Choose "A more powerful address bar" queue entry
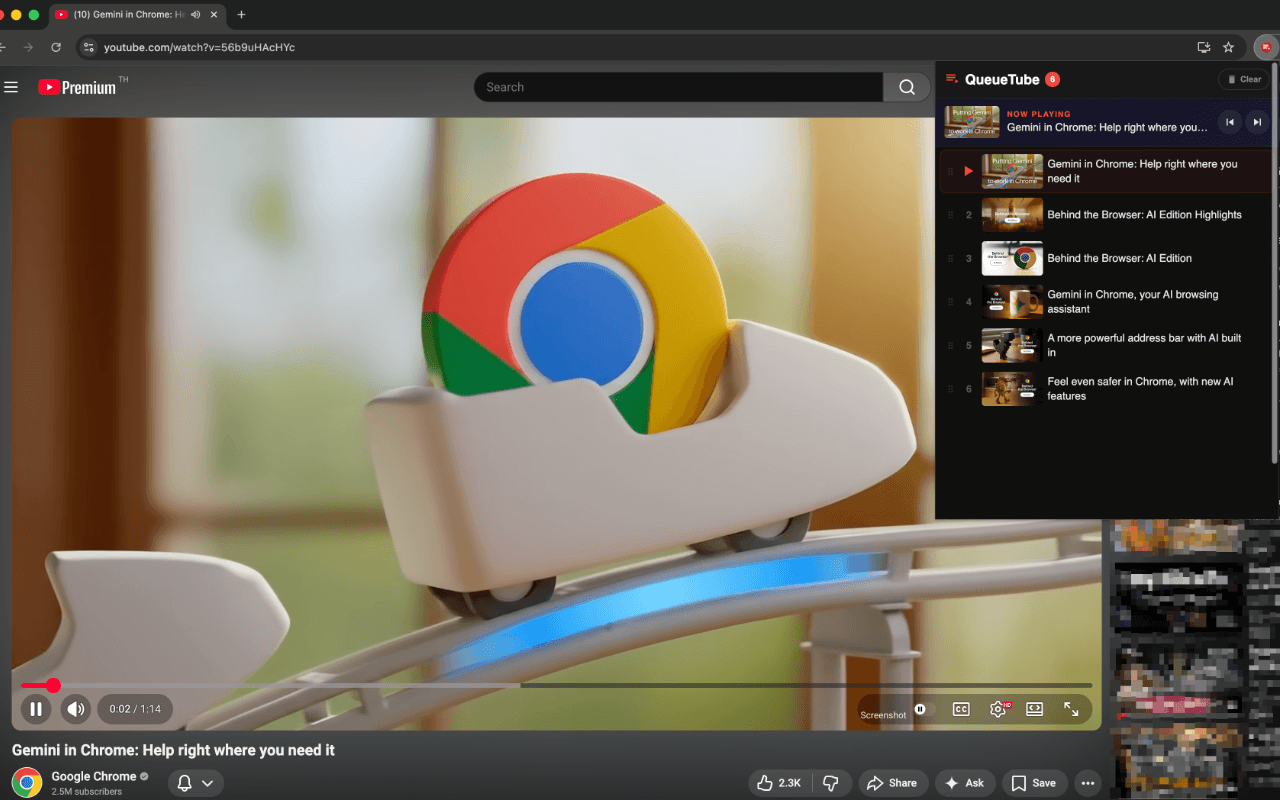Viewport: 1280px width, 800px height. coord(1107,345)
